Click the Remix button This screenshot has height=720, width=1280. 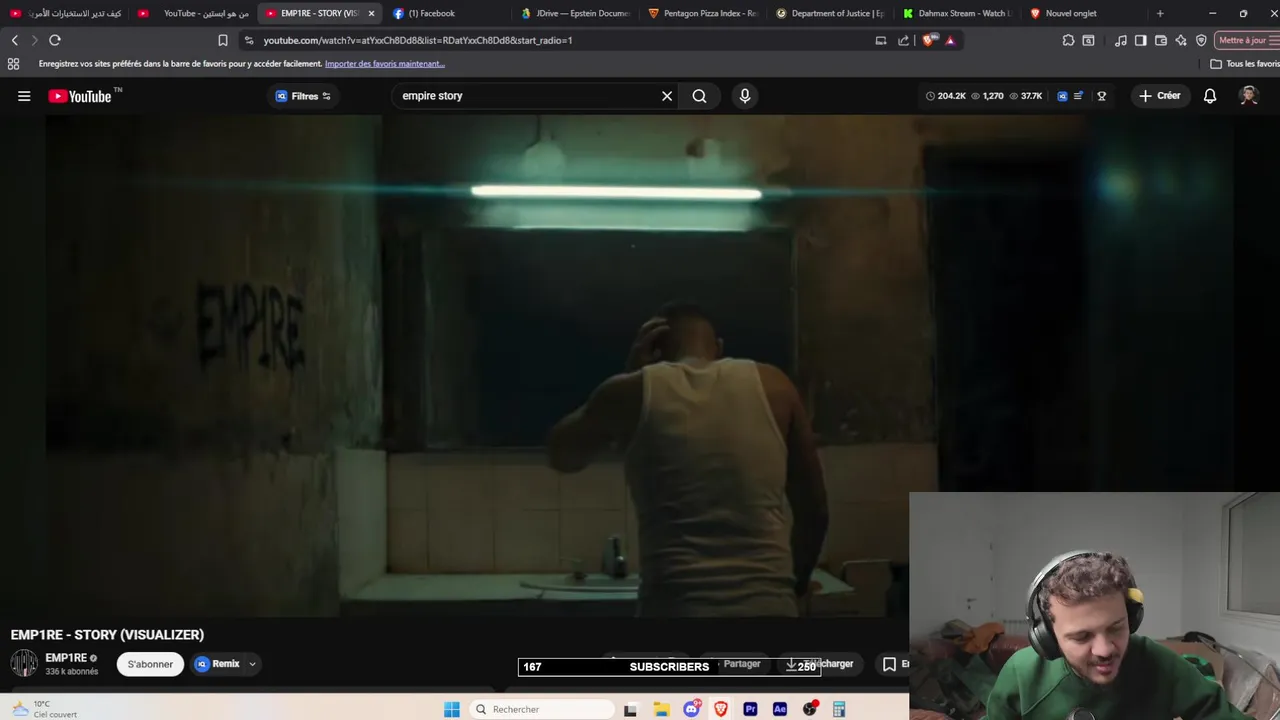pos(218,664)
